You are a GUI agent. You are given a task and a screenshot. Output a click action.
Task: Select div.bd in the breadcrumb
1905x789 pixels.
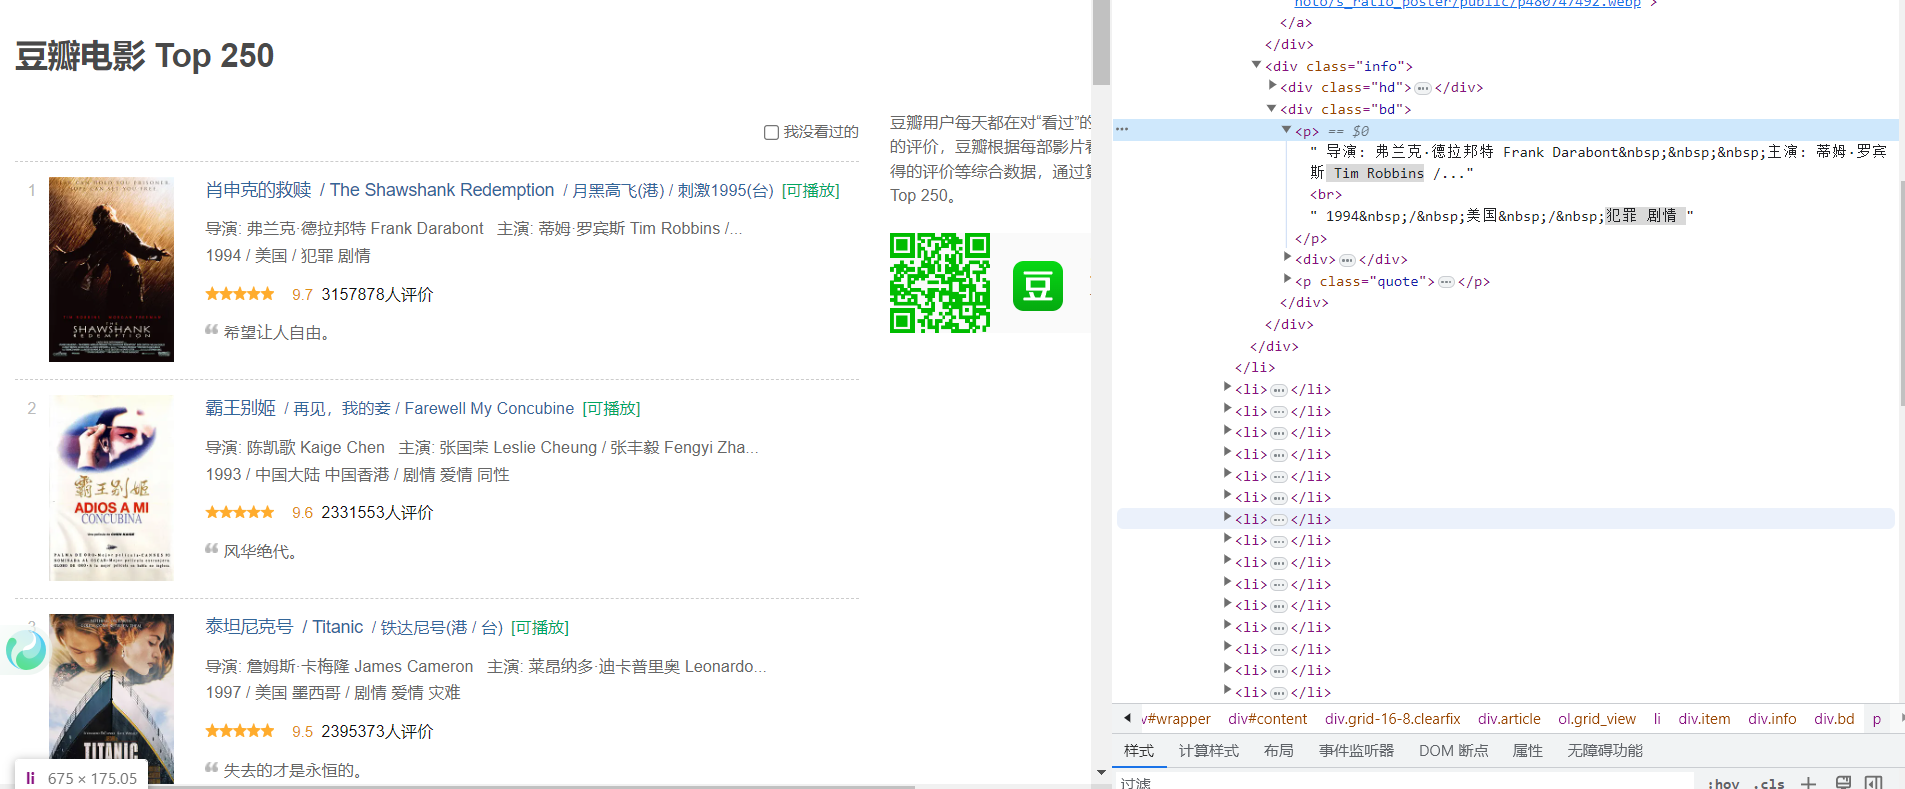pos(1835,719)
